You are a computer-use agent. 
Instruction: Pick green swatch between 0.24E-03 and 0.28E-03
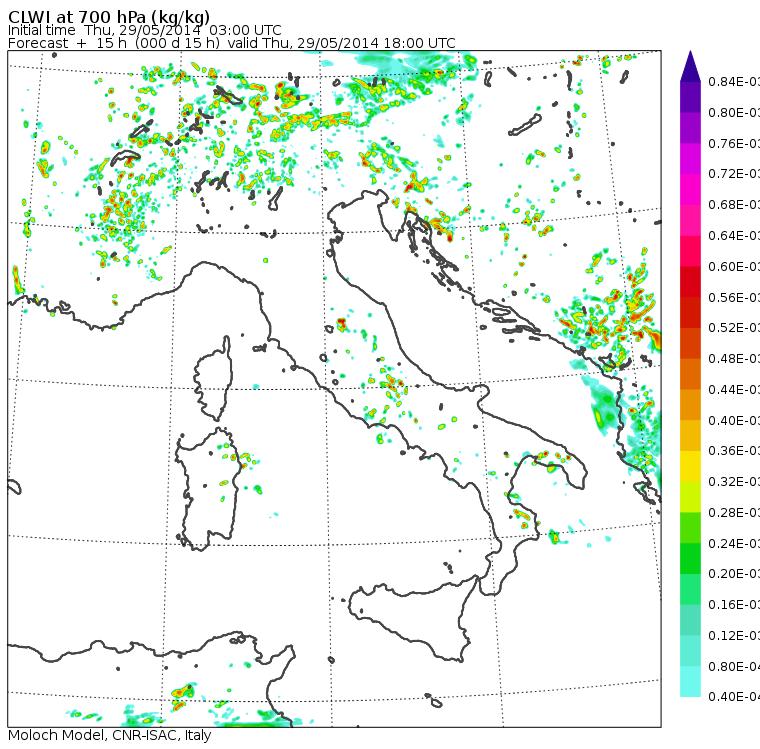pyautogui.click(x=690, y=528)
